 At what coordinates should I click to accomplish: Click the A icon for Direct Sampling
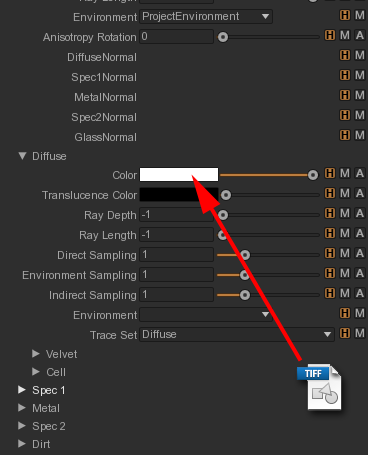[x=360, y=253]
